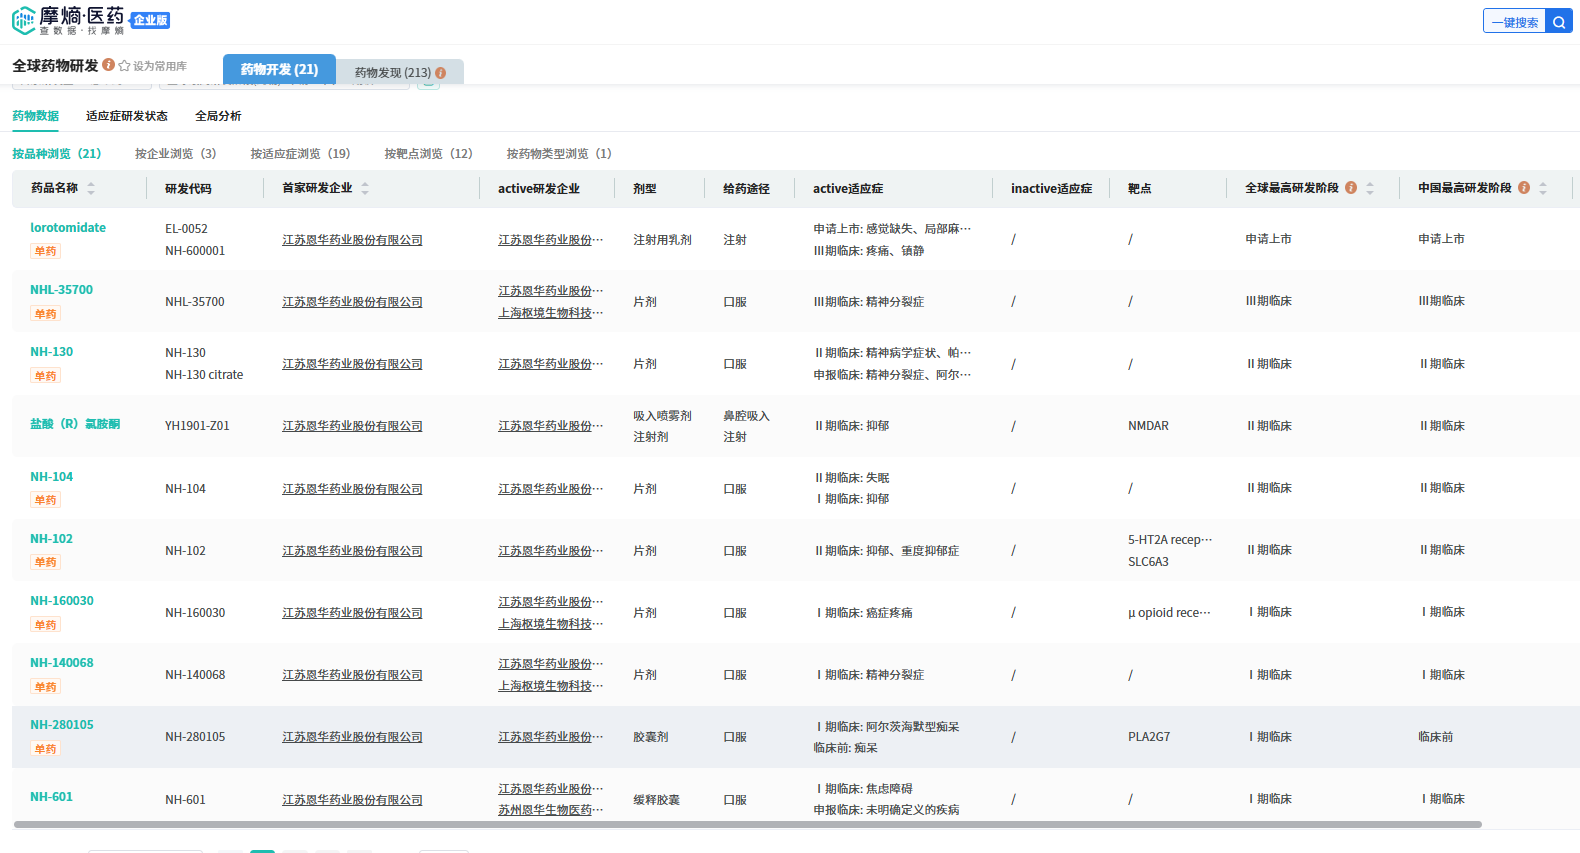Click info icon on 中国最高研发阶段 header
The image size is (1580, 853).
(x=1524, y=188)
